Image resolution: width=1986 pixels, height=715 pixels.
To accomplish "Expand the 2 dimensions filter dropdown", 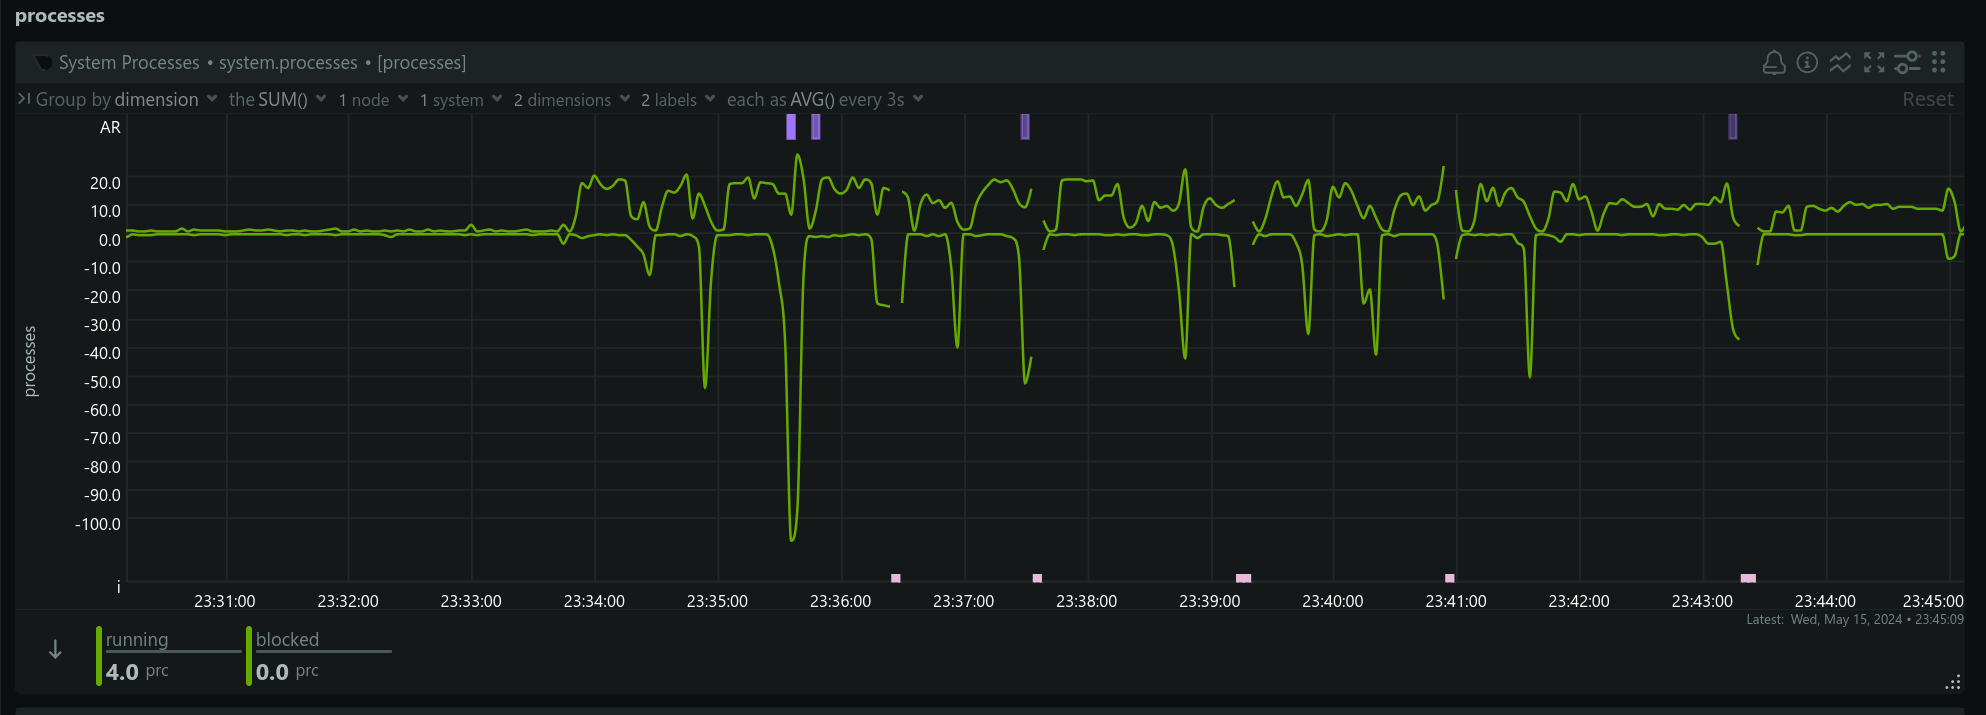I will click(x=571, y=100).
